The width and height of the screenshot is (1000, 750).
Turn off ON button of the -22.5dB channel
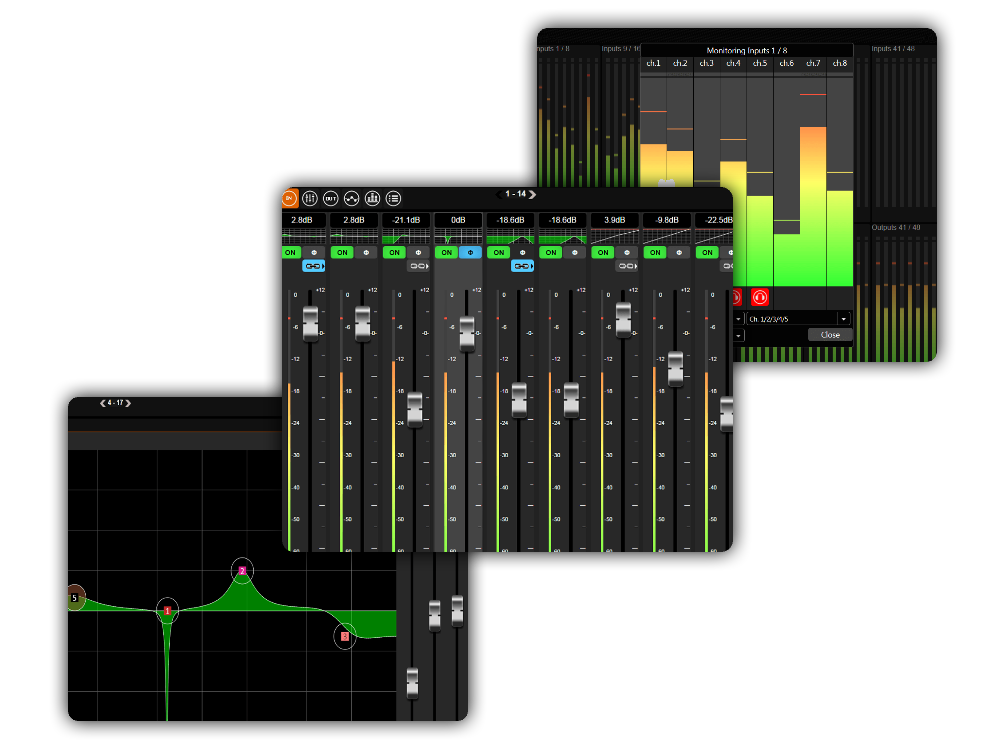click(x=707, y=253)
